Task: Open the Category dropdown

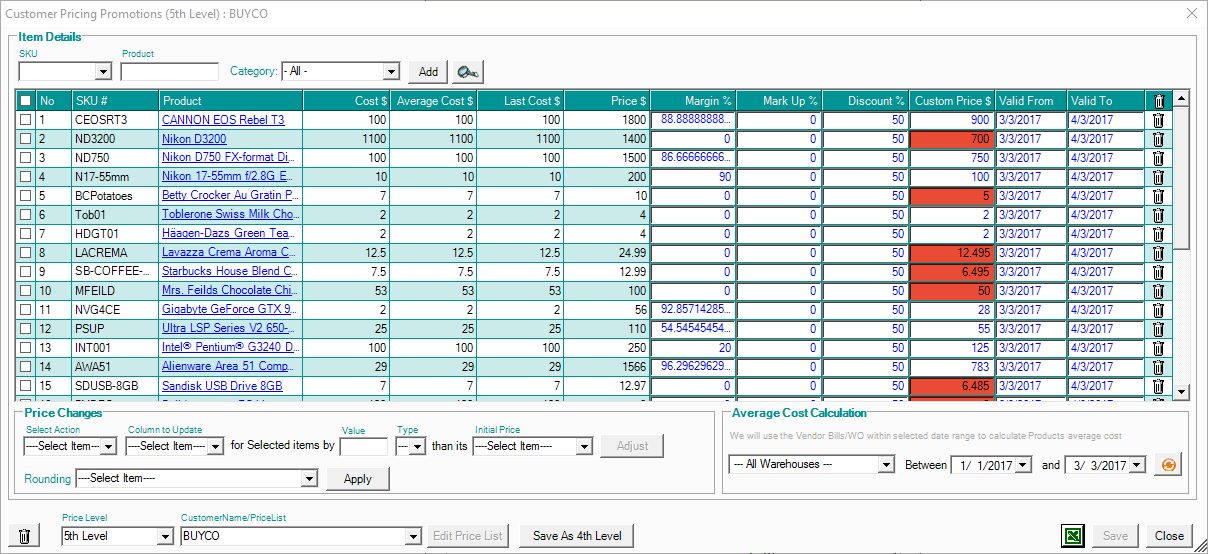Action: 391,72
